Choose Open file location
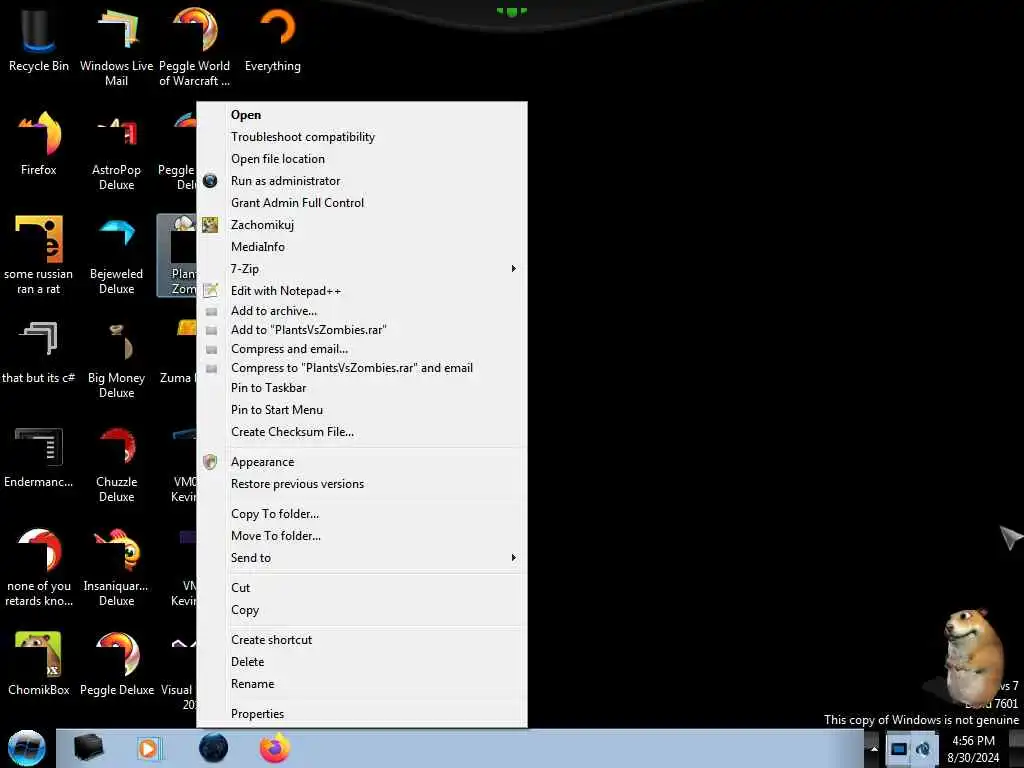Viewport: 1024px width, 768px height. pyautogui.click(x=362, y=159)
